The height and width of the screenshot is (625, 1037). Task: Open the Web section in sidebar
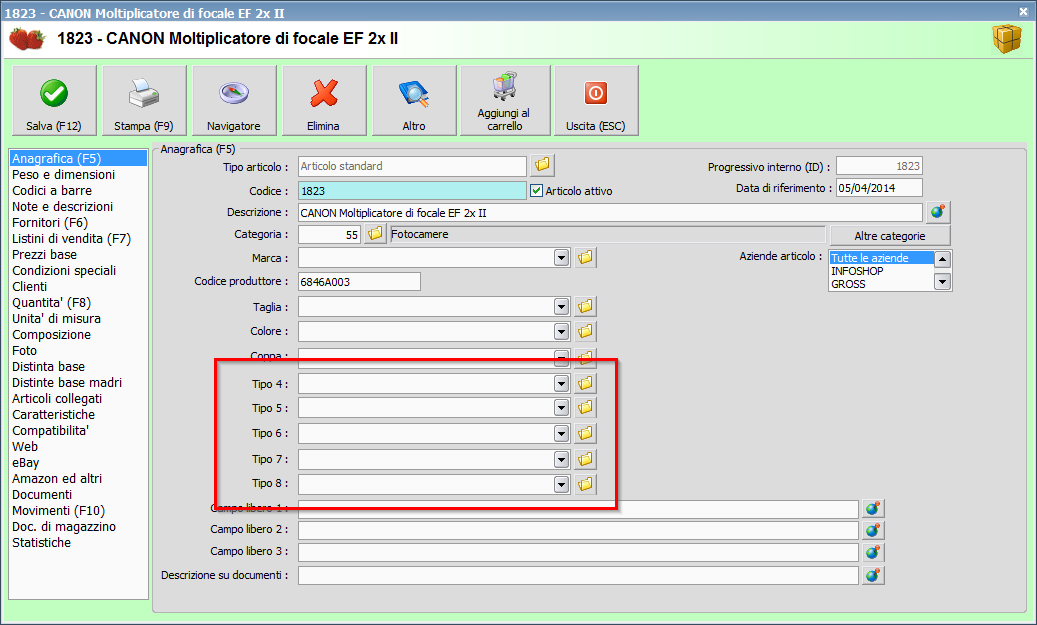point(25,446)
